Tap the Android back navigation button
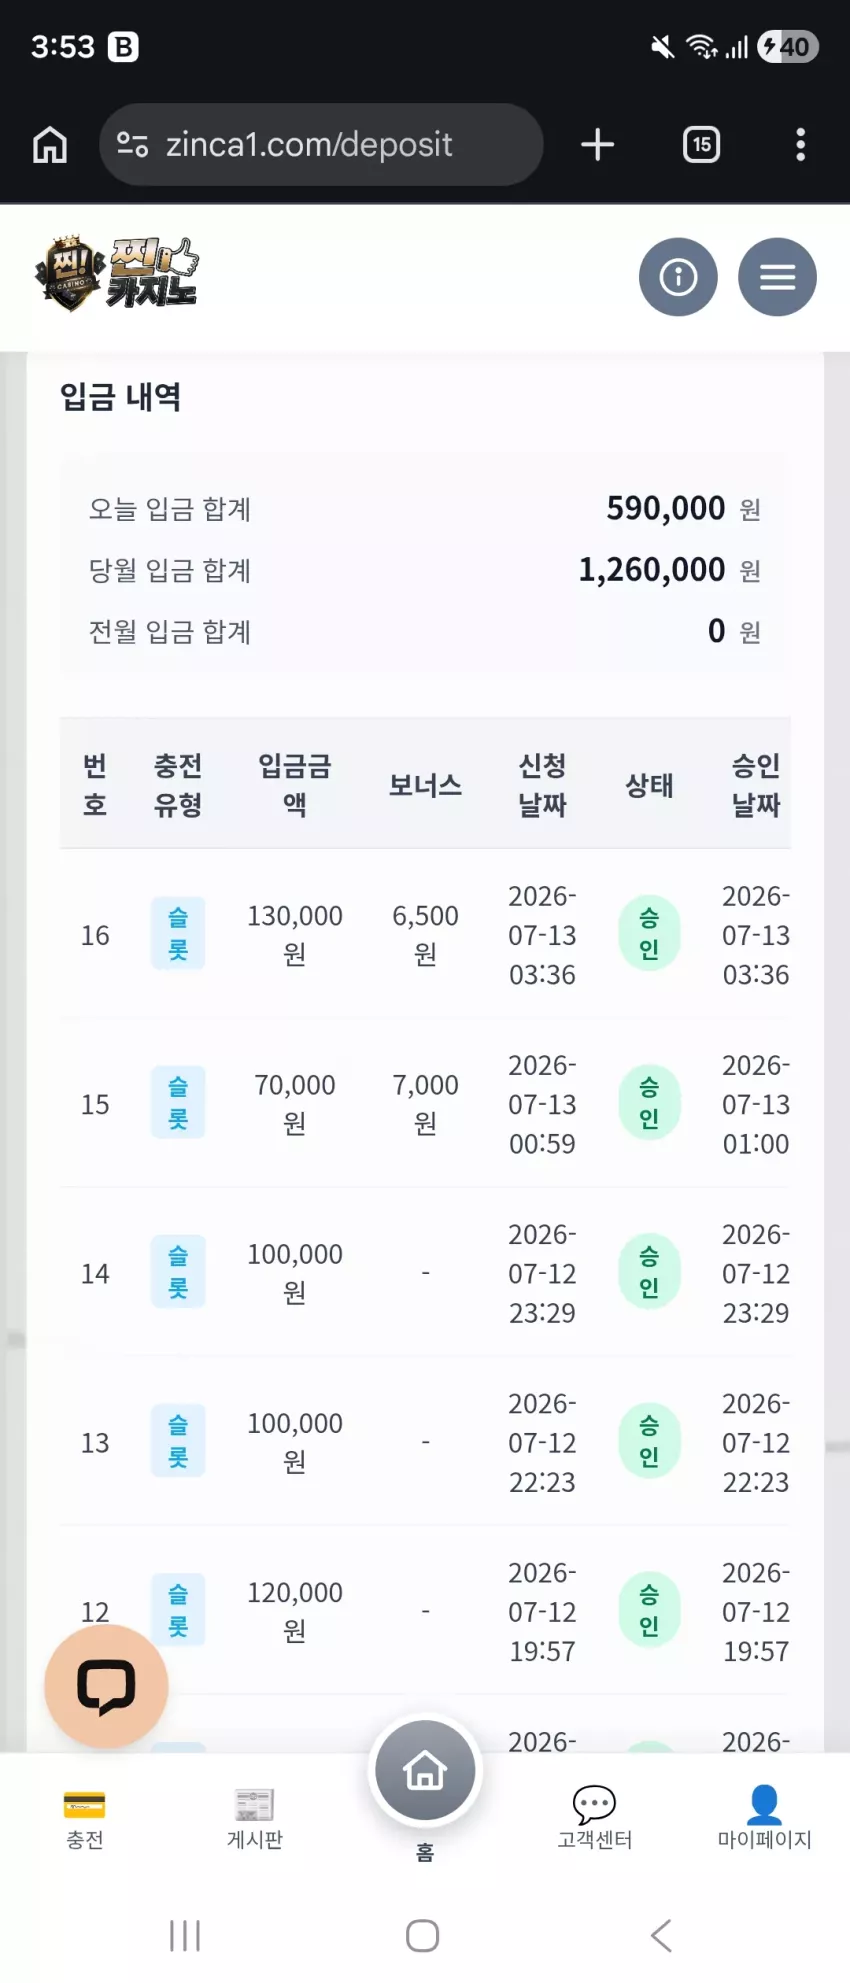 [661, 1935]
